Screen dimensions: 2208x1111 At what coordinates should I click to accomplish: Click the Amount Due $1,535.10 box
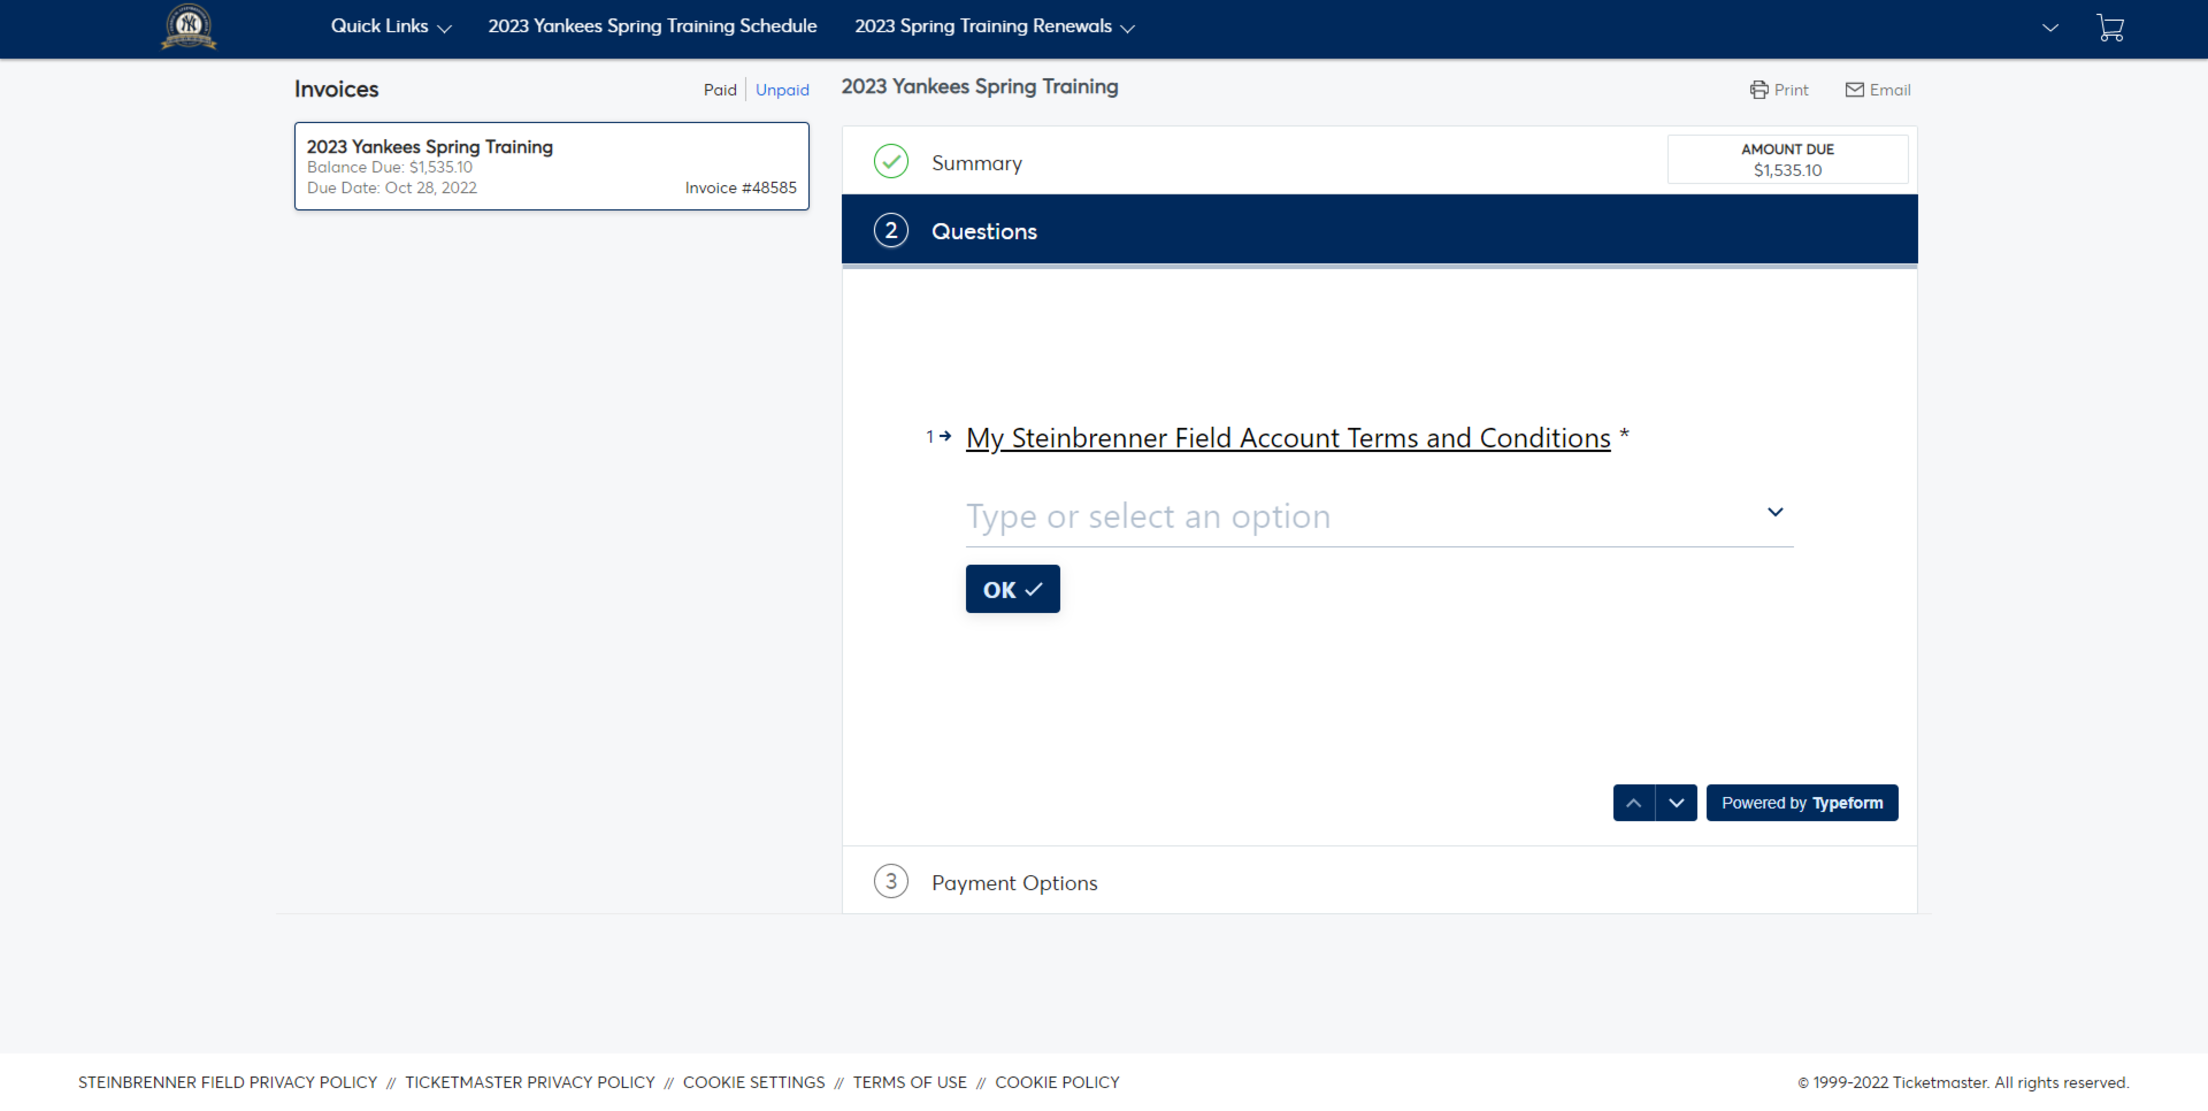tap(1787, 160)
